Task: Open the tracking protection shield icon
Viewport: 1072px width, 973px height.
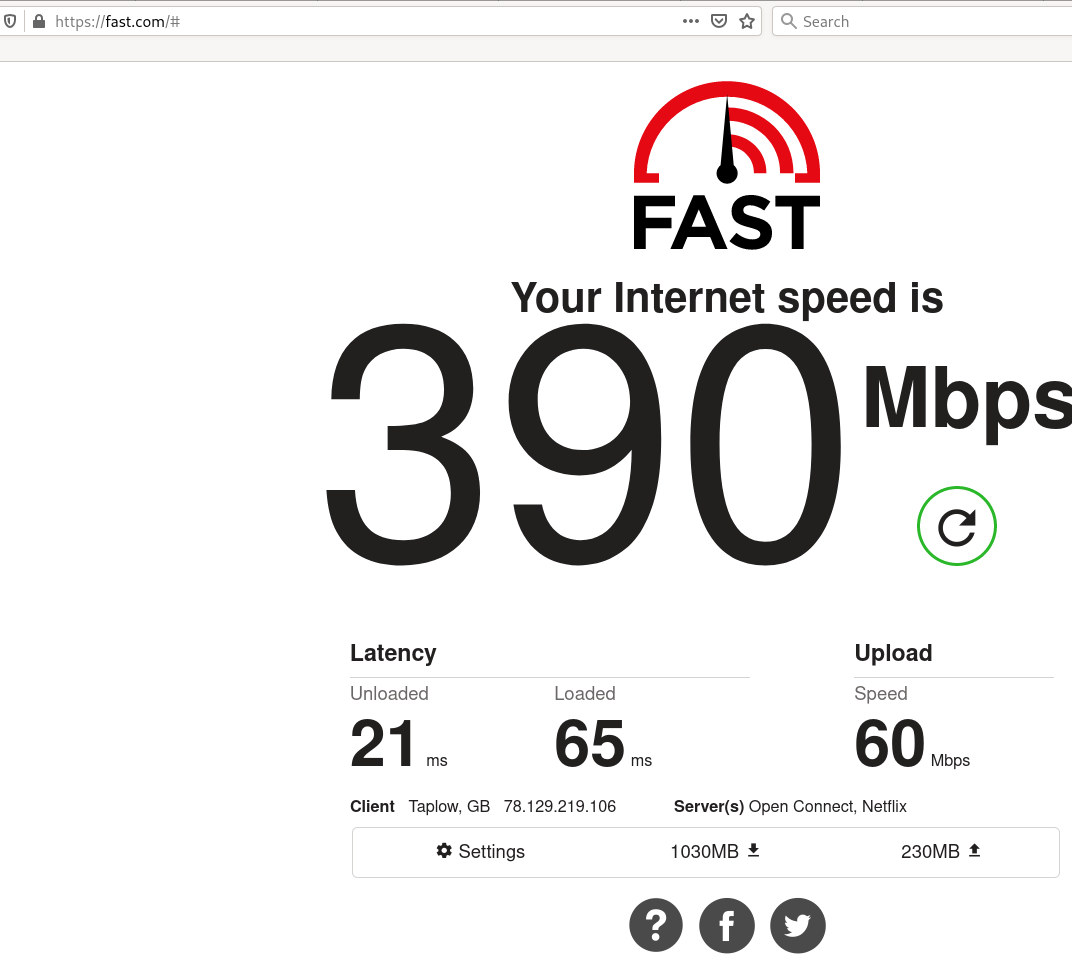Action: pos(10,21)
